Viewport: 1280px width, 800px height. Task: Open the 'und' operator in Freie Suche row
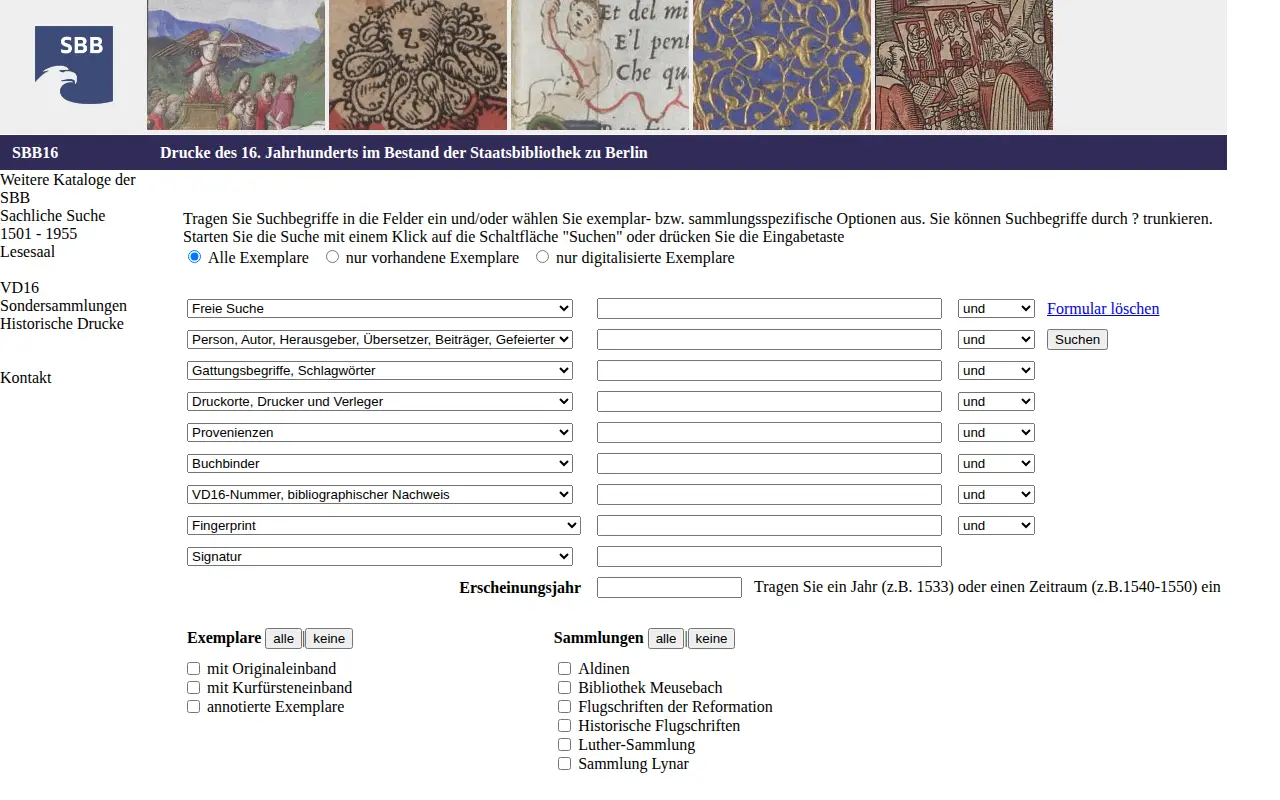click(996, 309)
